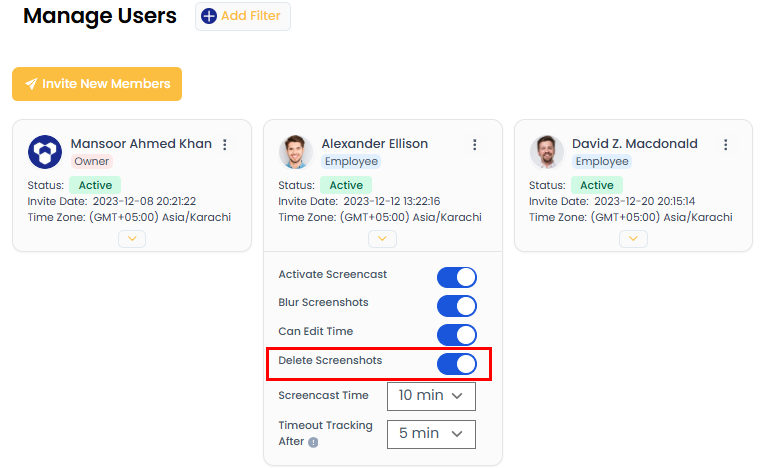The height and width of the screenshot is (468, 761).
Task: Click the Add Filter button
Action: click(243, 16)
